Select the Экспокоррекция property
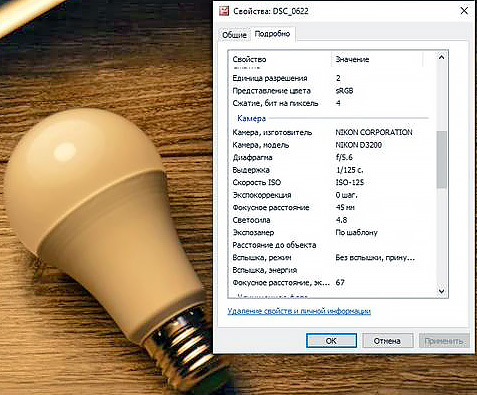The width and height of the screenshot is (477, 395). (x=262, y=195)
